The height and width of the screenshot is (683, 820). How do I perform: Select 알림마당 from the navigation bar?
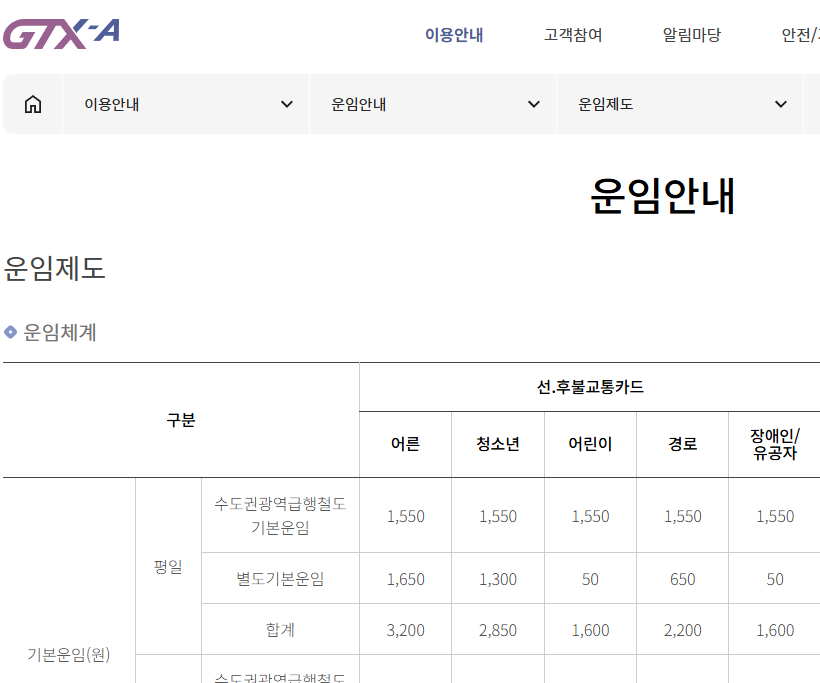(x=691, y=34)
